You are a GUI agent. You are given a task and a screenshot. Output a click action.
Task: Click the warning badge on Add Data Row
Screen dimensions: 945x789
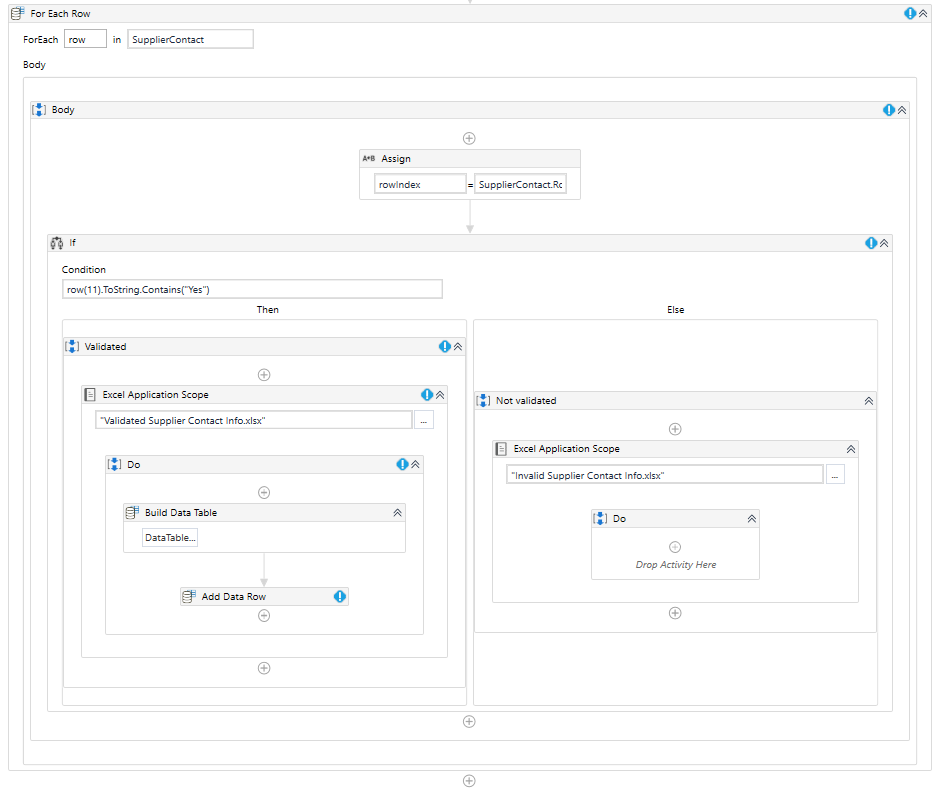[x=339, y=596]
